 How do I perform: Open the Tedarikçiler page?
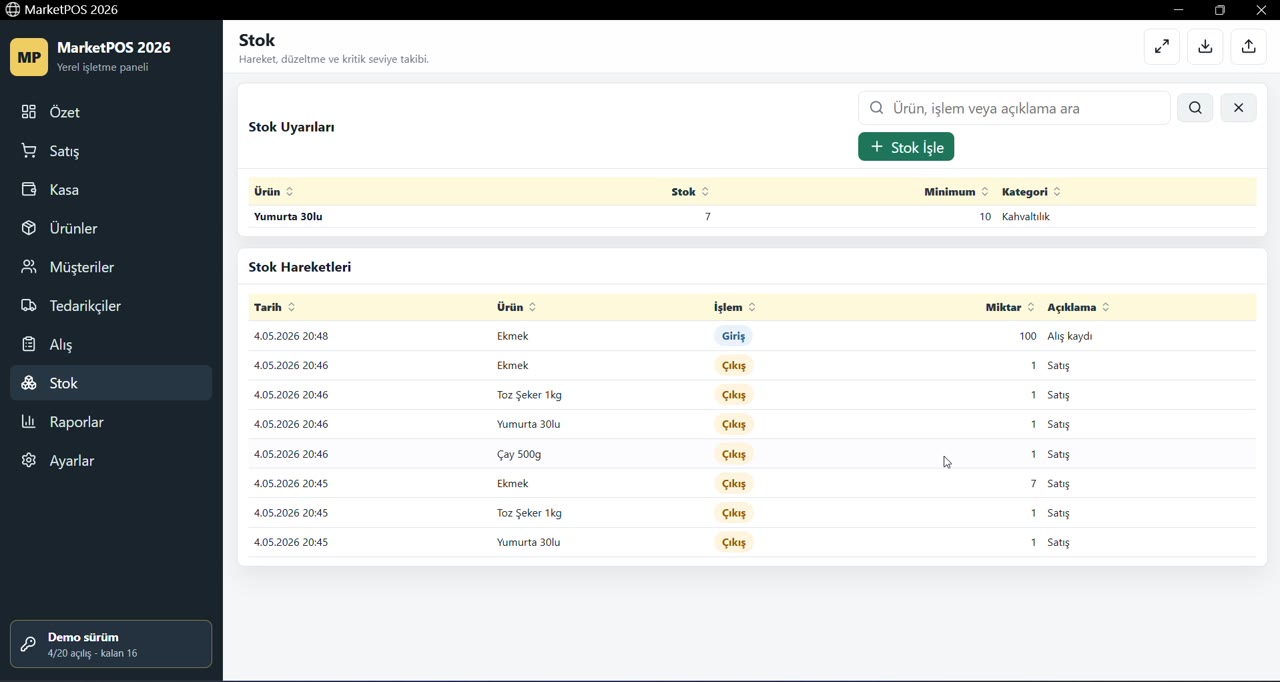click(111, 306)
